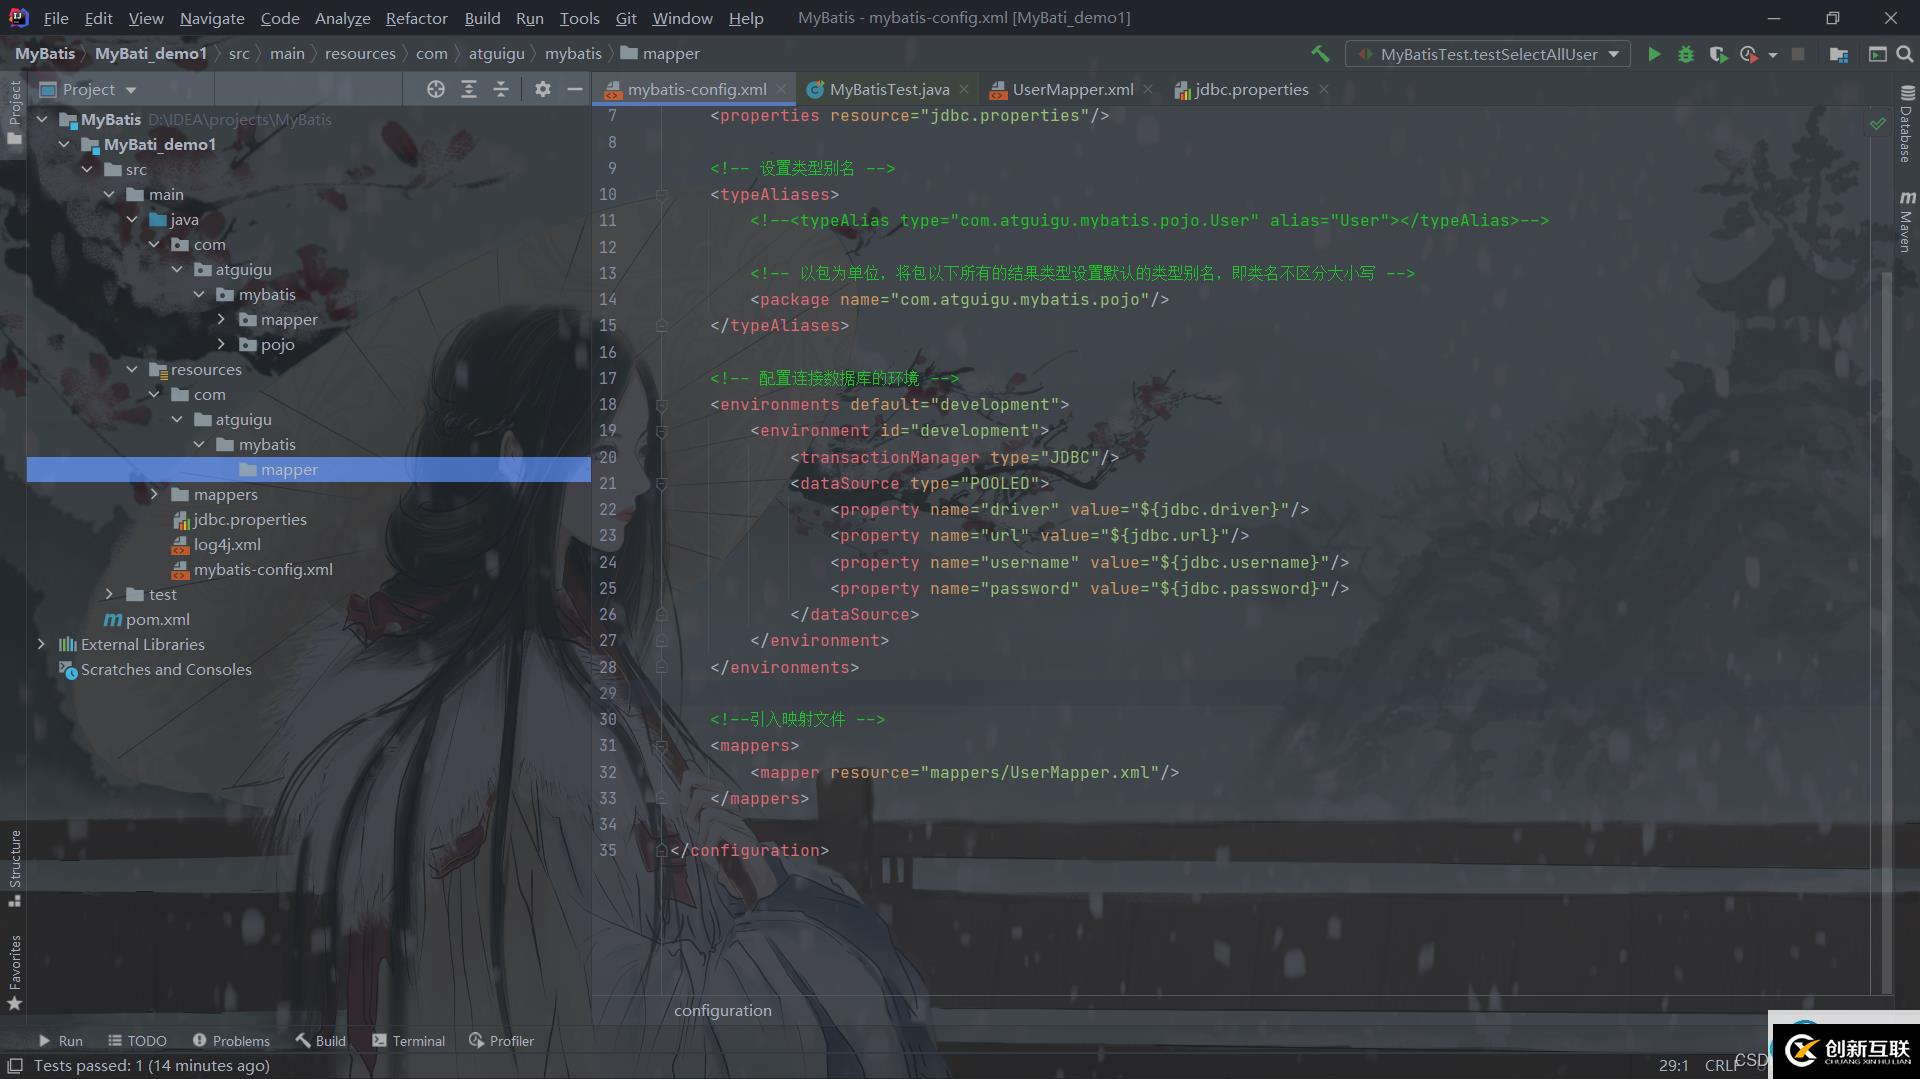The width and height of the screenshot is (1920, 1079).
Task: Open the Profiler run icon in toolbar
Action: 1749,54
